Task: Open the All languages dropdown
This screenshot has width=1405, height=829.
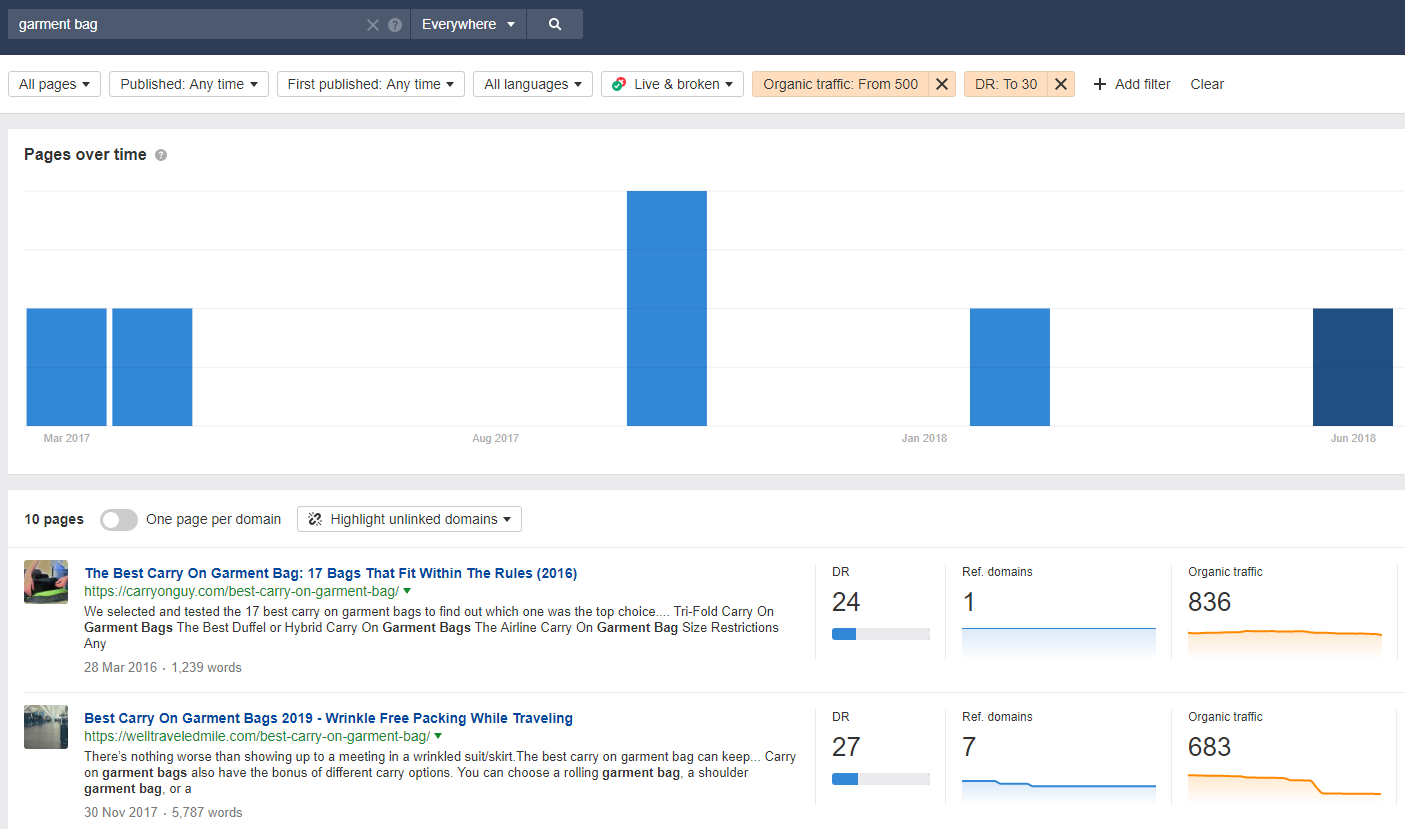Action: coord(533,84)
